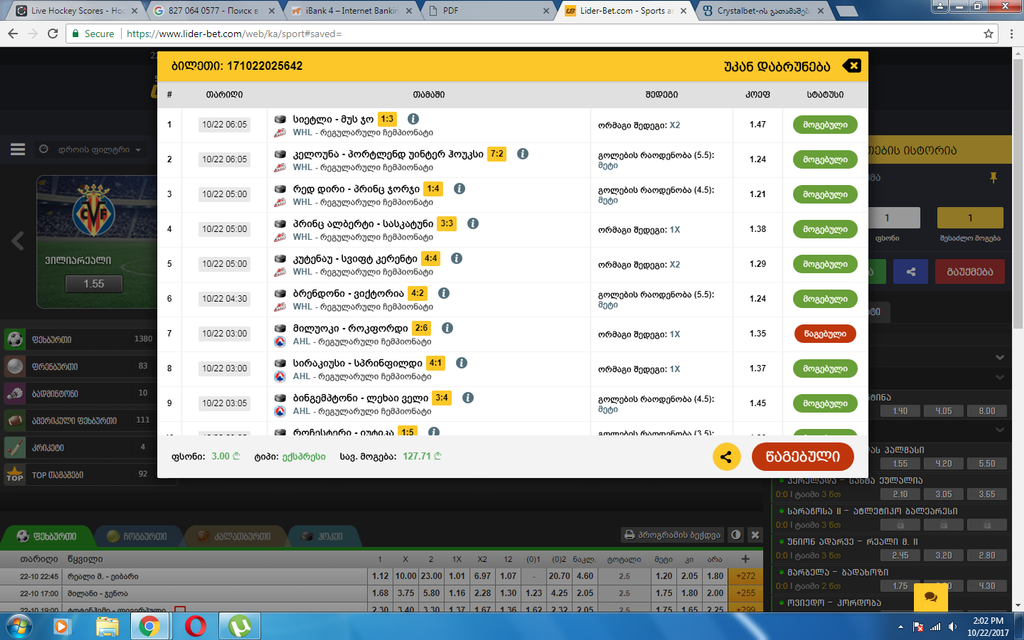Screen dimensions: 1024x640
Task: Click the browser address bar URL
Action: pyautogui.click(x=234, y=33)
